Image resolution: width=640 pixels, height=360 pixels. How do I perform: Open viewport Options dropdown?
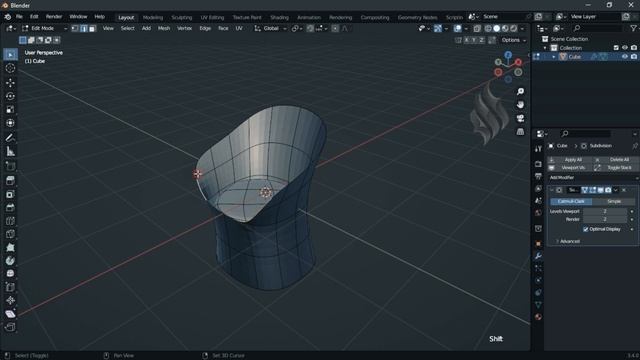point(513,40)
